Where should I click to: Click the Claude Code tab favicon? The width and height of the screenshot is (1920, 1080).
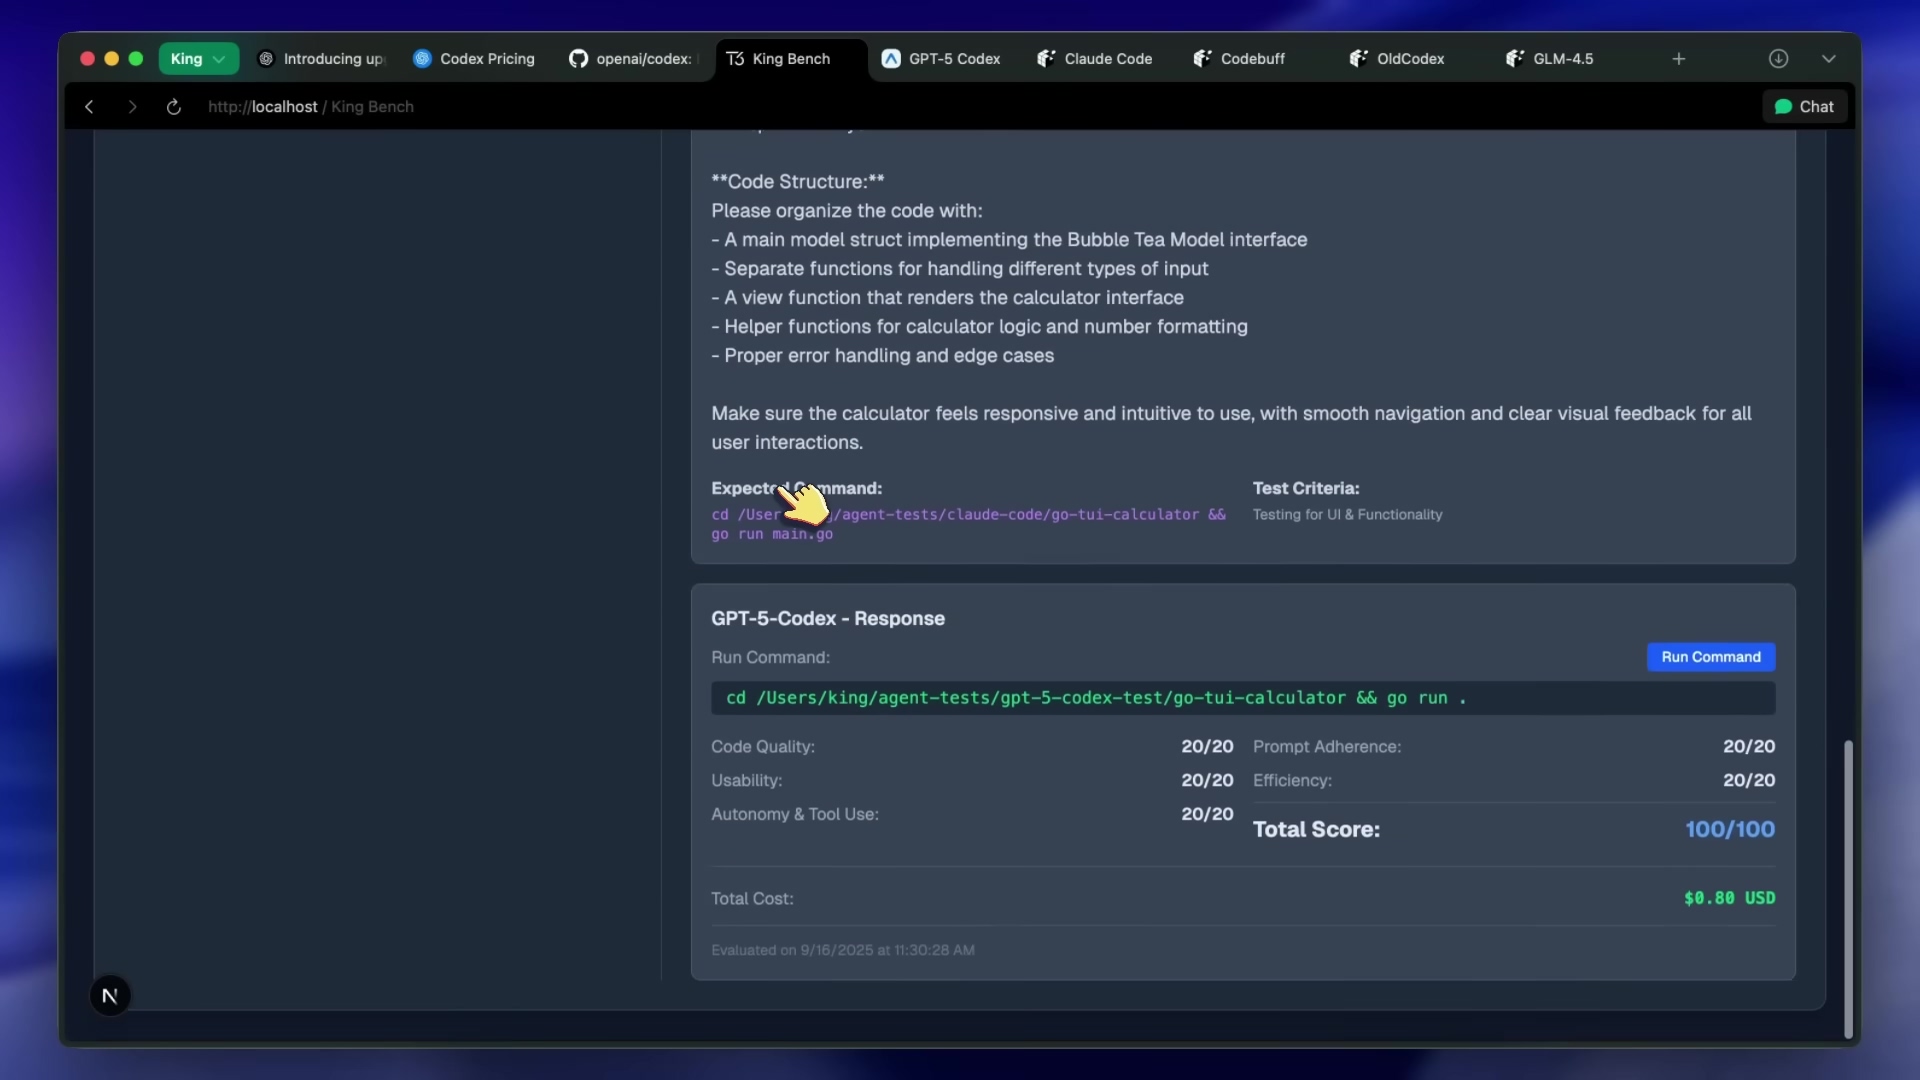click(1046, 59)
